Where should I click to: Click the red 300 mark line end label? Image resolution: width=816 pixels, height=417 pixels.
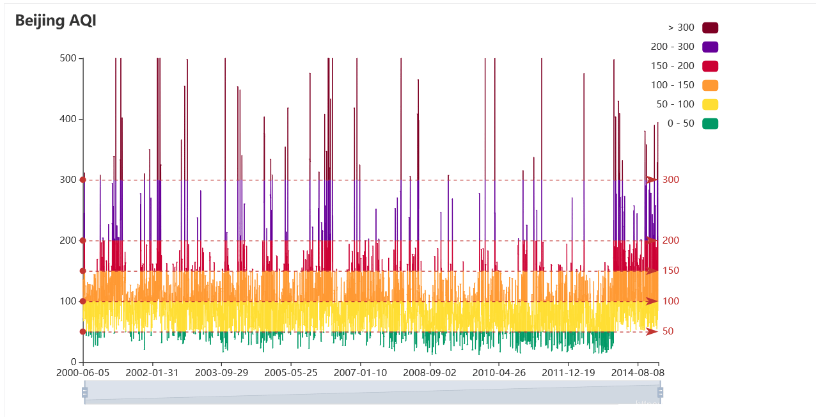tap(671, 180)
